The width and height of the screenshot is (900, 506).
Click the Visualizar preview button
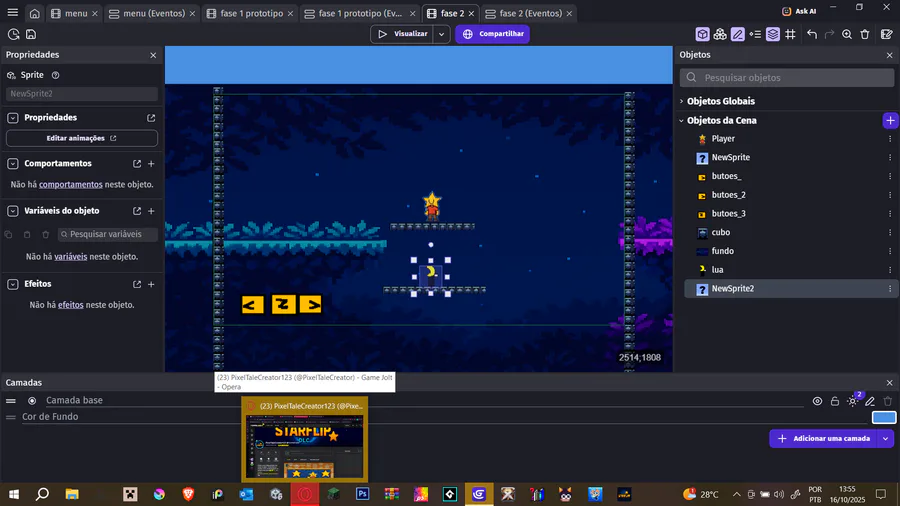click(402, 34)
